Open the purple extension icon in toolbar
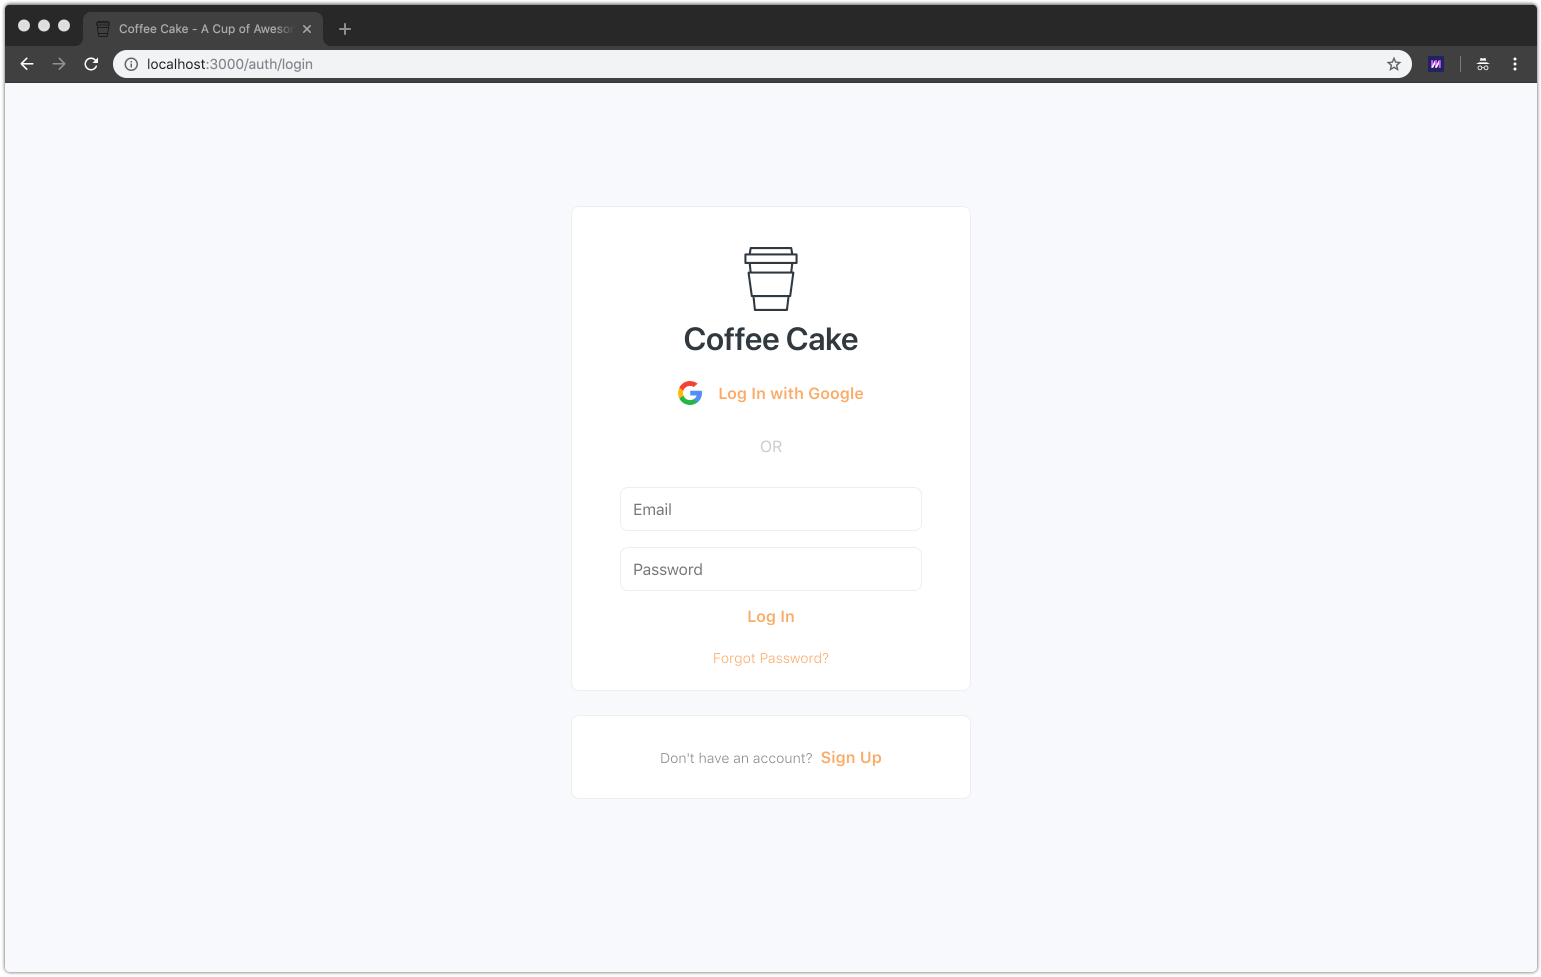The image size is (1541, 977). click(x=1436, y=64)
